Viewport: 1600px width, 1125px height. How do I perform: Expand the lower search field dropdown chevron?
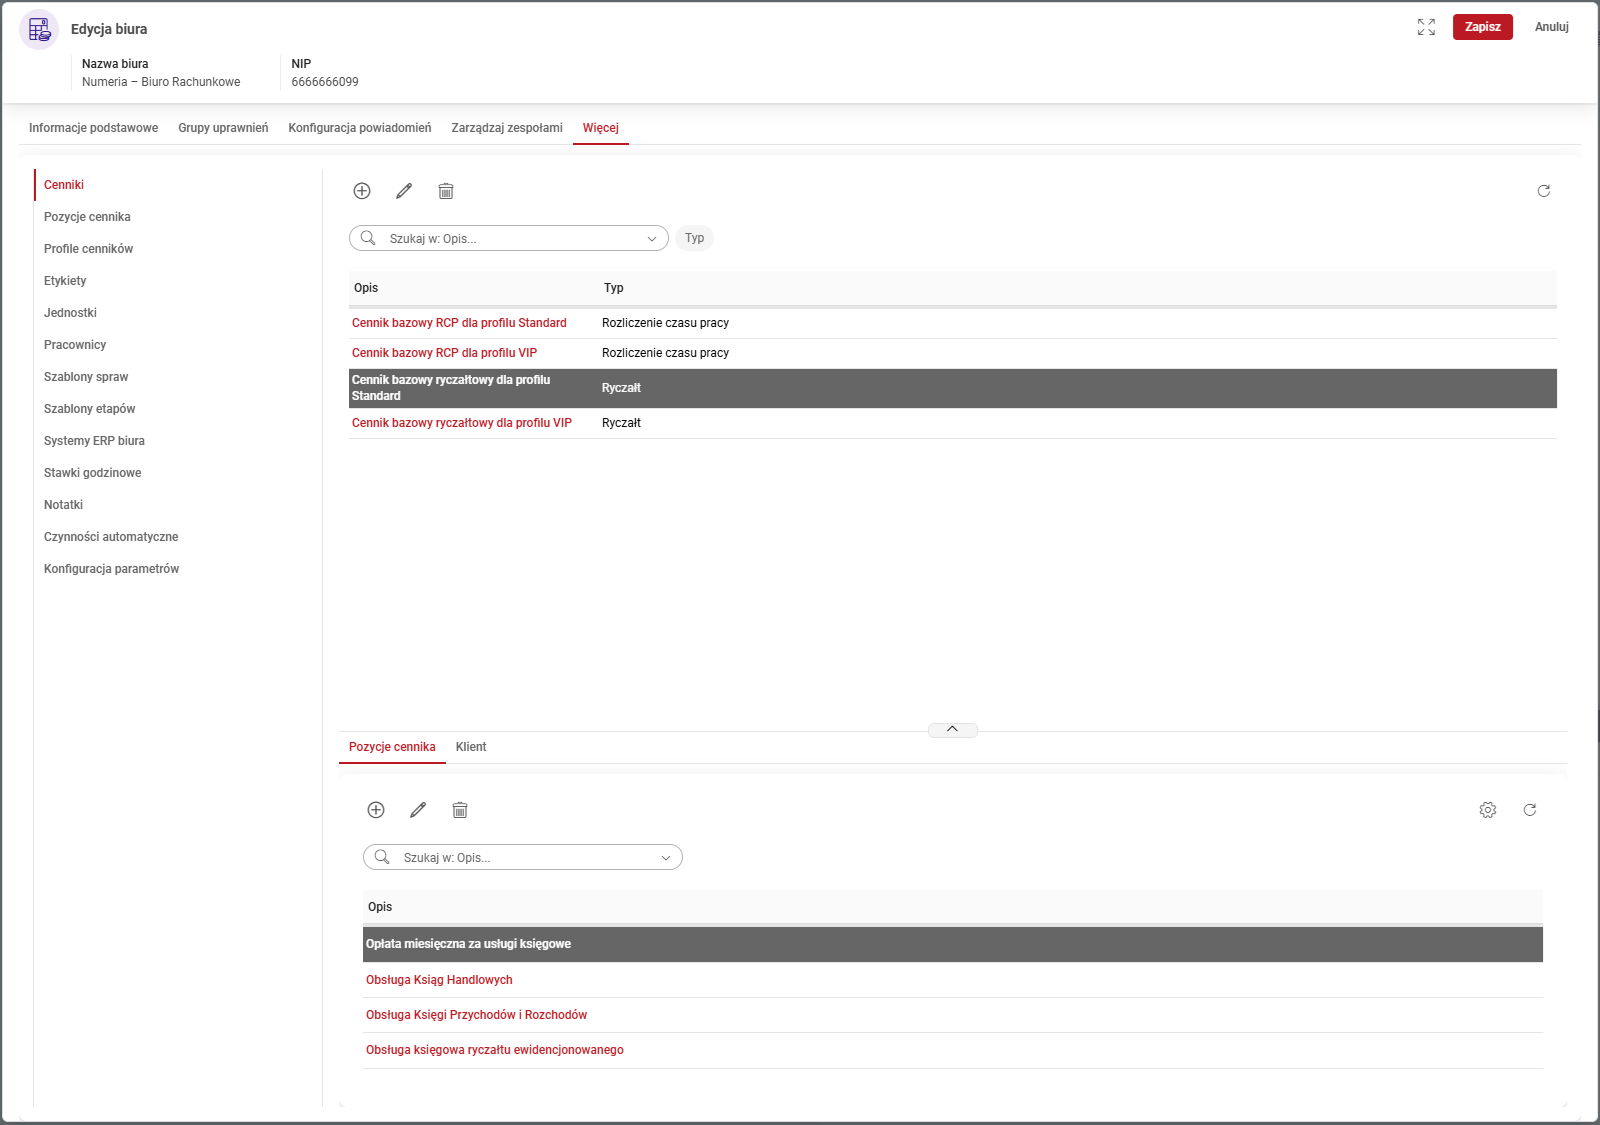pyautogui.click(x=666, y=858)
